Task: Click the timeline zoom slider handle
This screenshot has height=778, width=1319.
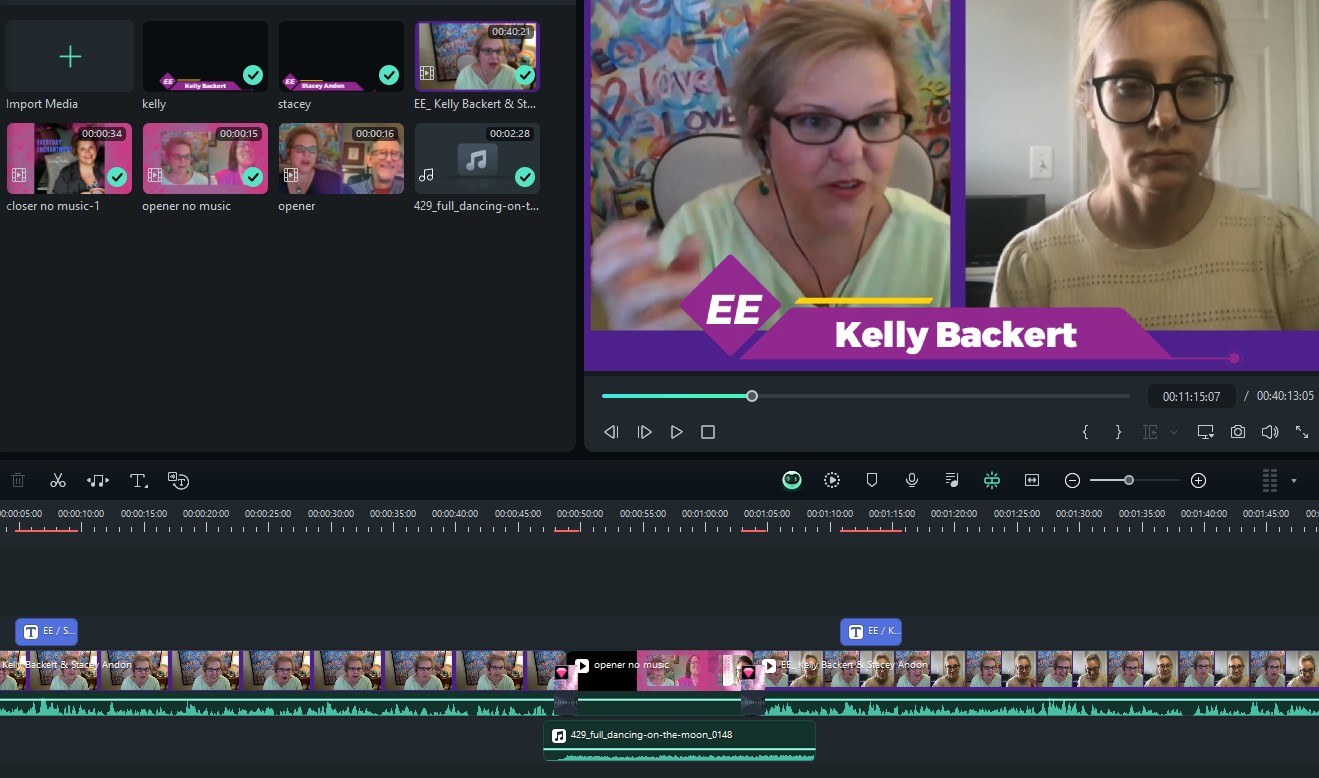Action: pyautogui.click(x=1129, y=480)
